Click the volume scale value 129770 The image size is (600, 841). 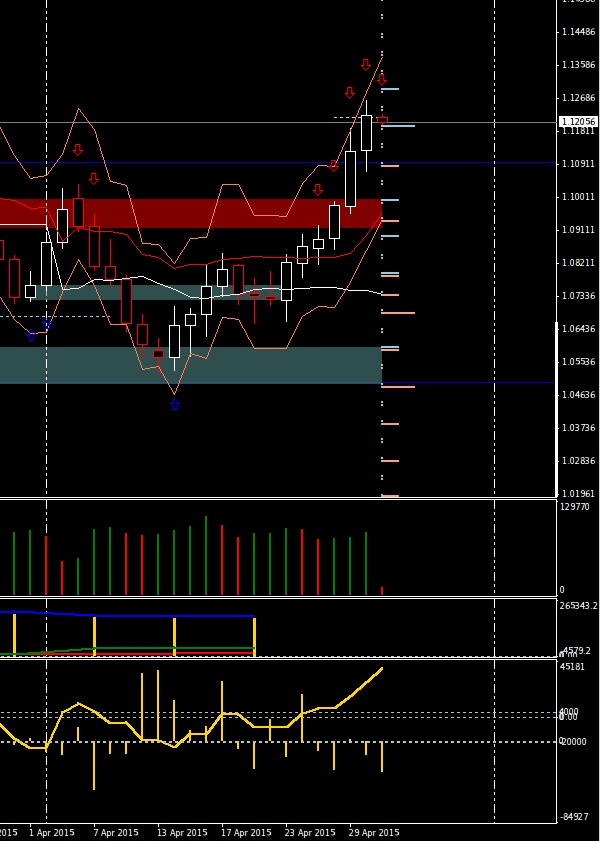[574, 507]
